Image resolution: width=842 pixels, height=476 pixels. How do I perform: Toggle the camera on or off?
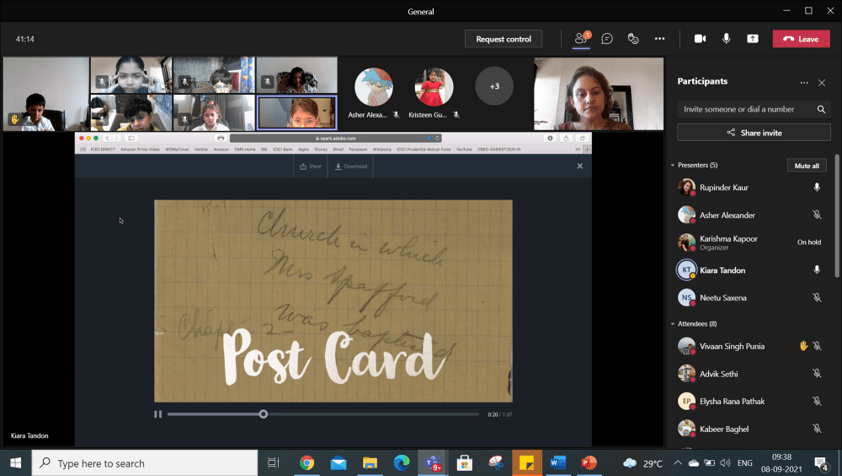coord(700,39)
